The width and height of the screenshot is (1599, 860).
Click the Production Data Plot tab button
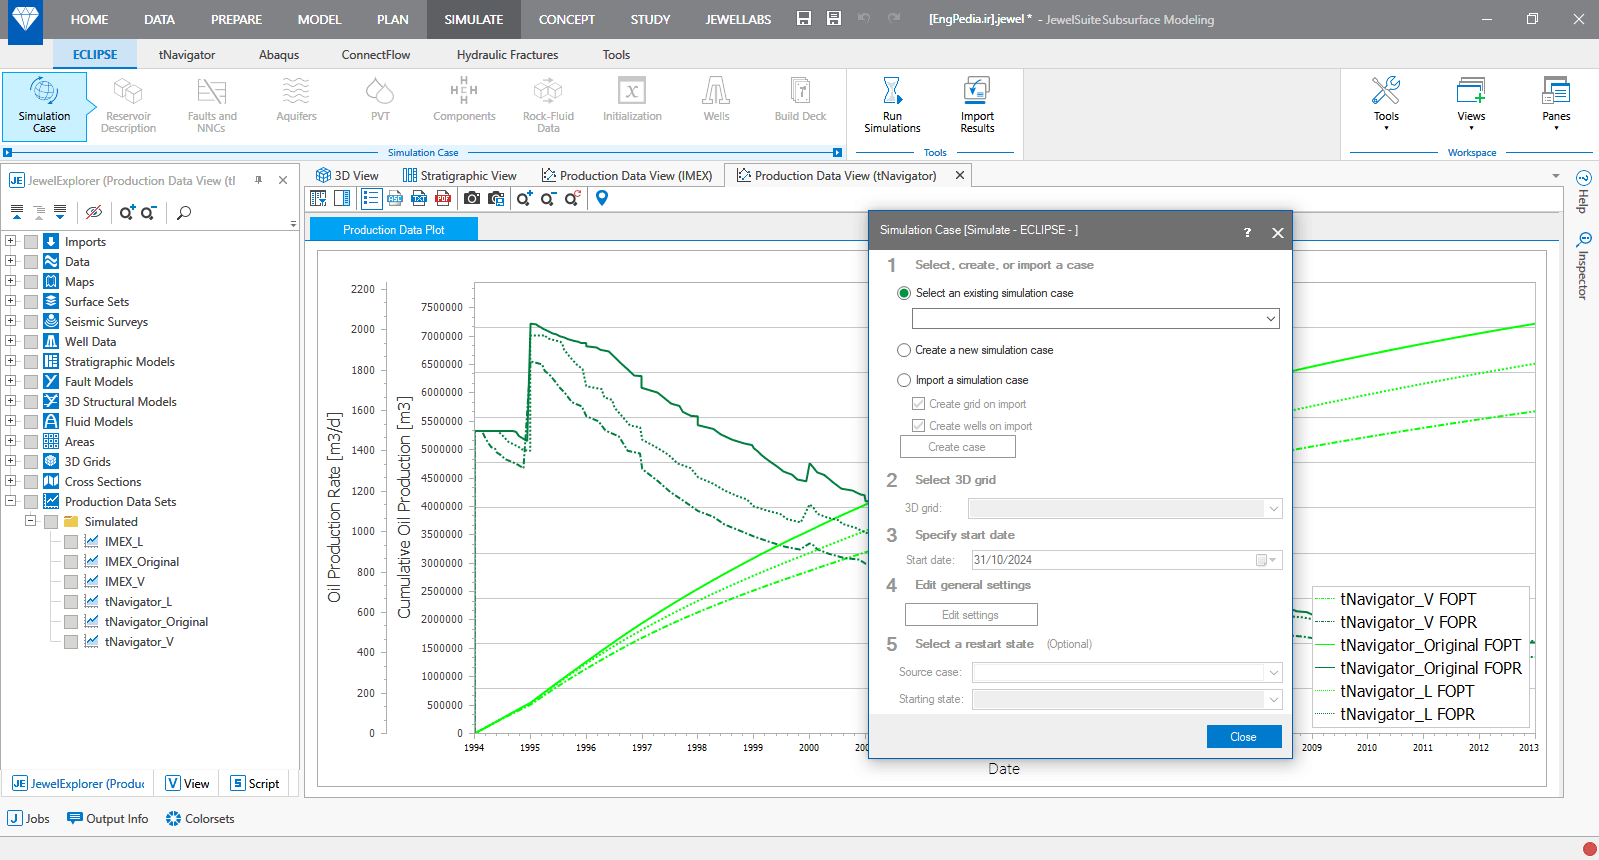(x=394, y=230)
